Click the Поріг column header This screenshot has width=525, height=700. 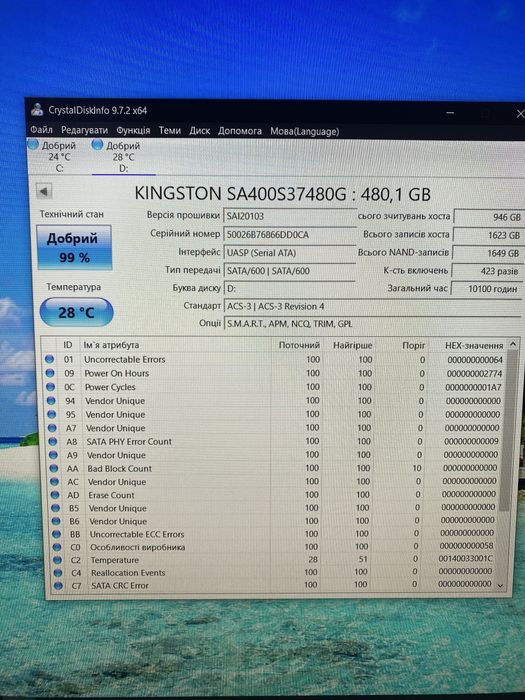point(414,346)
